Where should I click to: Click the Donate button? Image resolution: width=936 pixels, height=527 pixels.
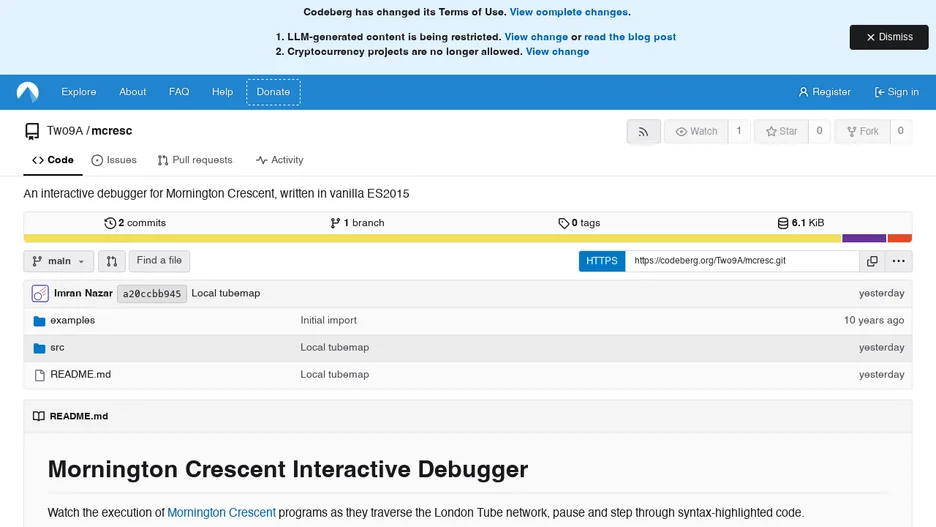273,92
